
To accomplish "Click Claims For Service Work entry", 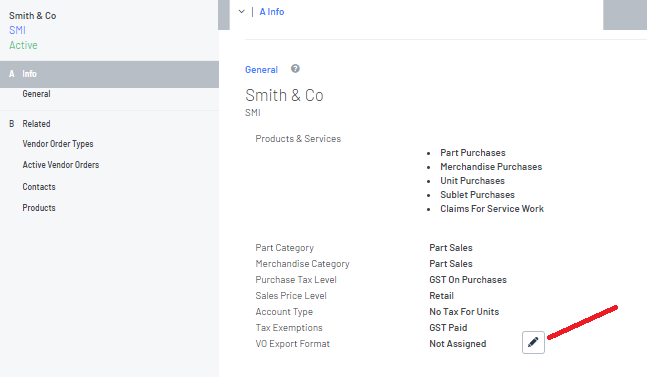I will point(492,209).
